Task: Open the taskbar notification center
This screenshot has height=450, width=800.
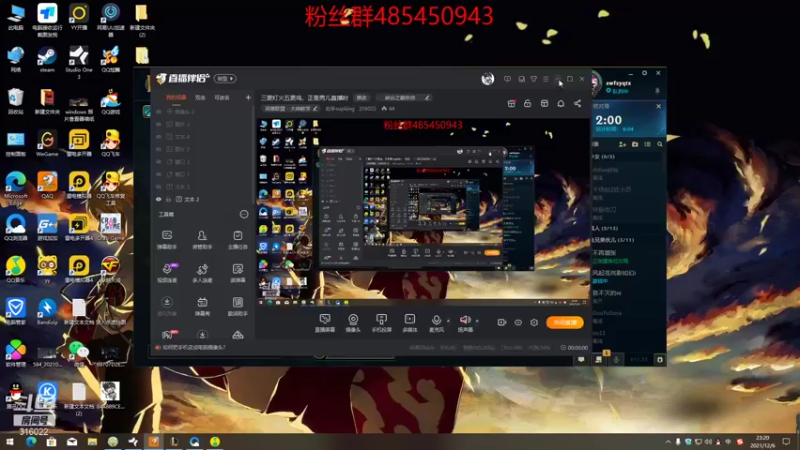Action: (786, 441)
